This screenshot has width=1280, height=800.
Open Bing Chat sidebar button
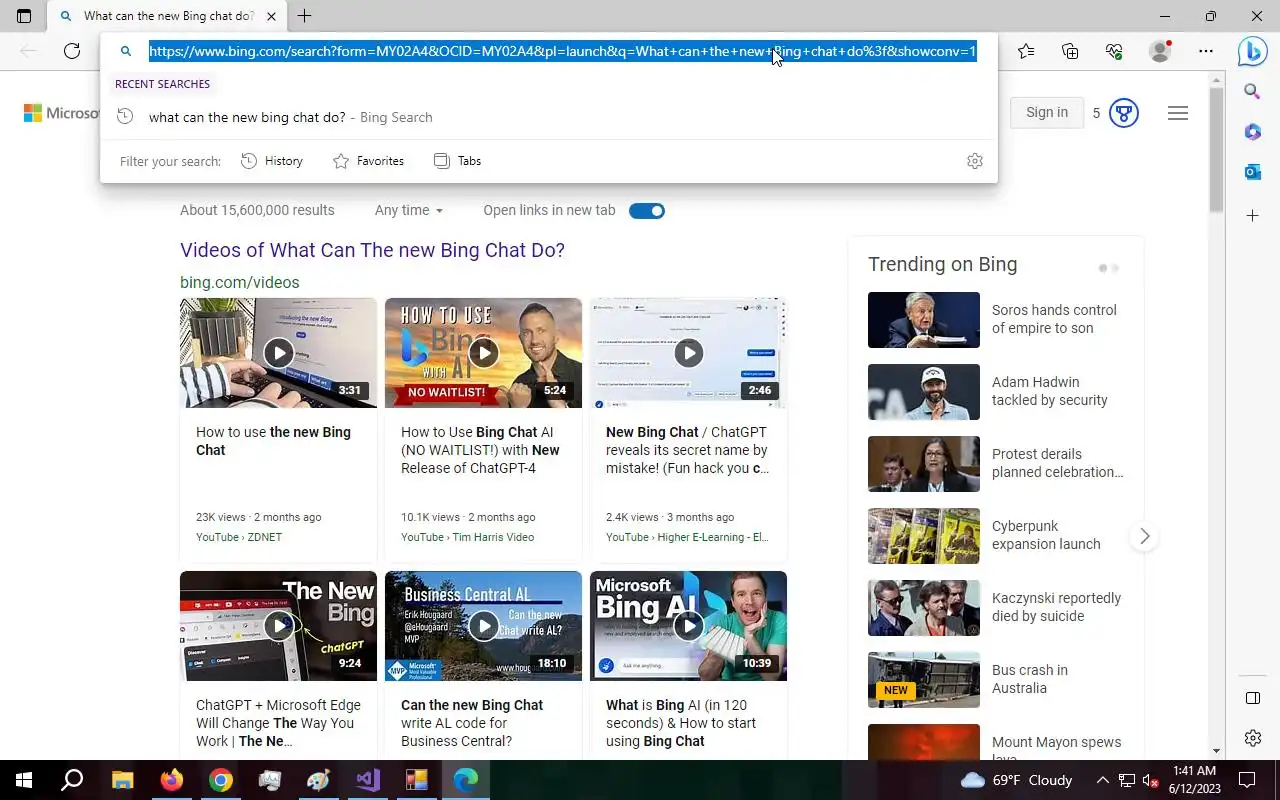(1252, 51)
